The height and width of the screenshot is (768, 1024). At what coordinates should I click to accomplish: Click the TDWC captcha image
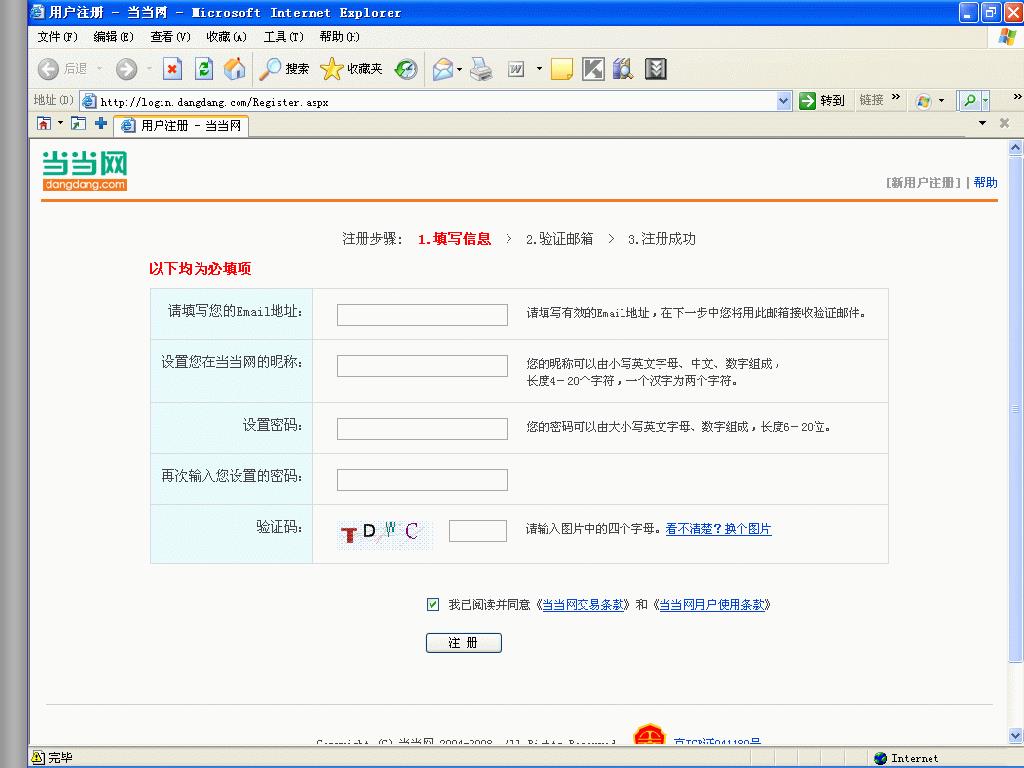click(385, 534)
